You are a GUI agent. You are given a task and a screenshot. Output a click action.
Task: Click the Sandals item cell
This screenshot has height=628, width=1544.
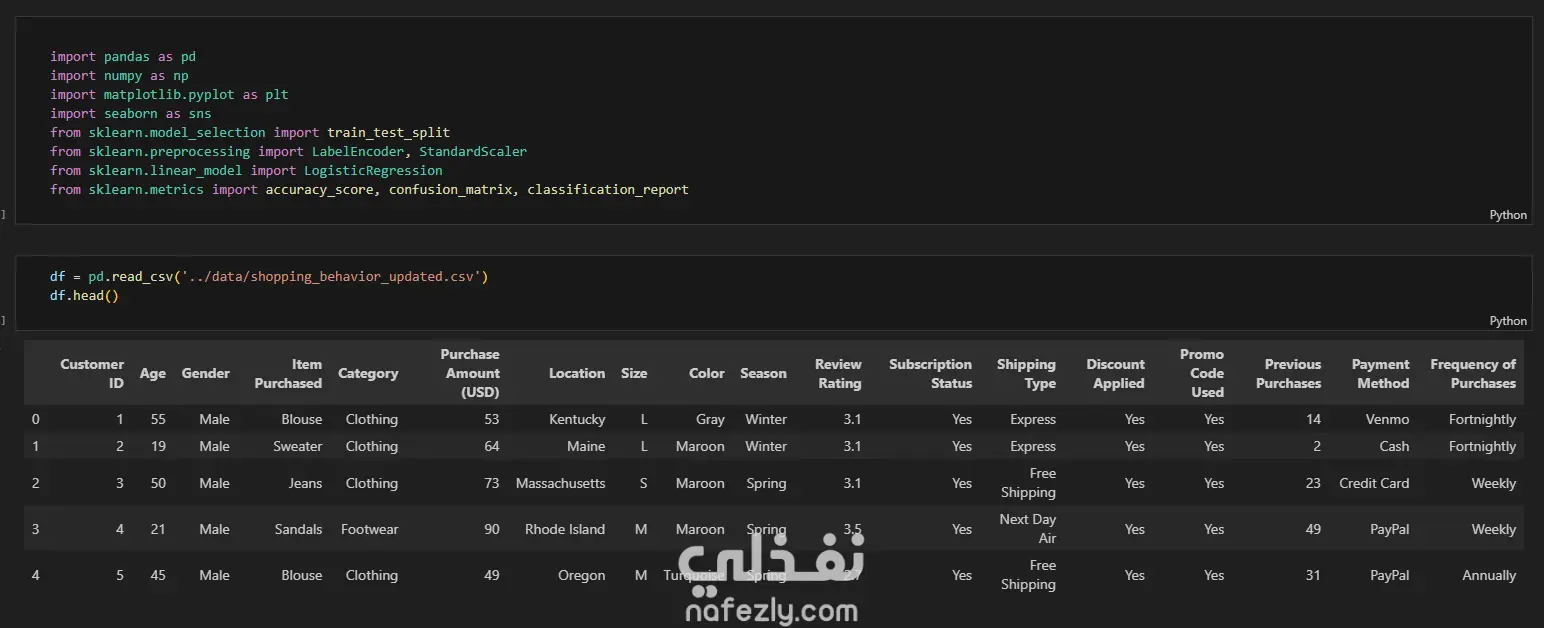coord(299,529)
